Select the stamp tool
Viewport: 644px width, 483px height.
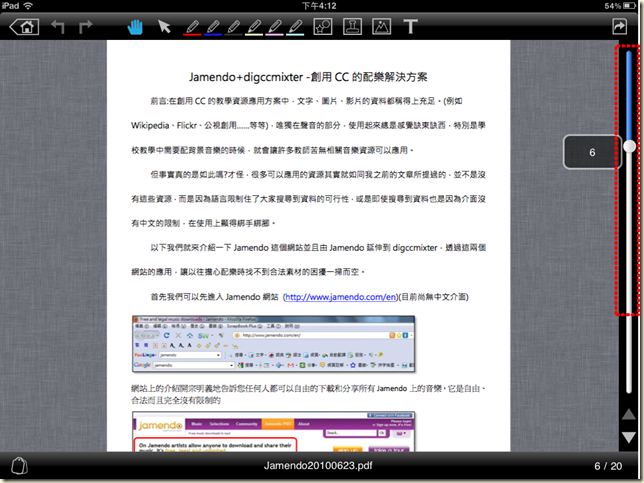pos(352,27)
